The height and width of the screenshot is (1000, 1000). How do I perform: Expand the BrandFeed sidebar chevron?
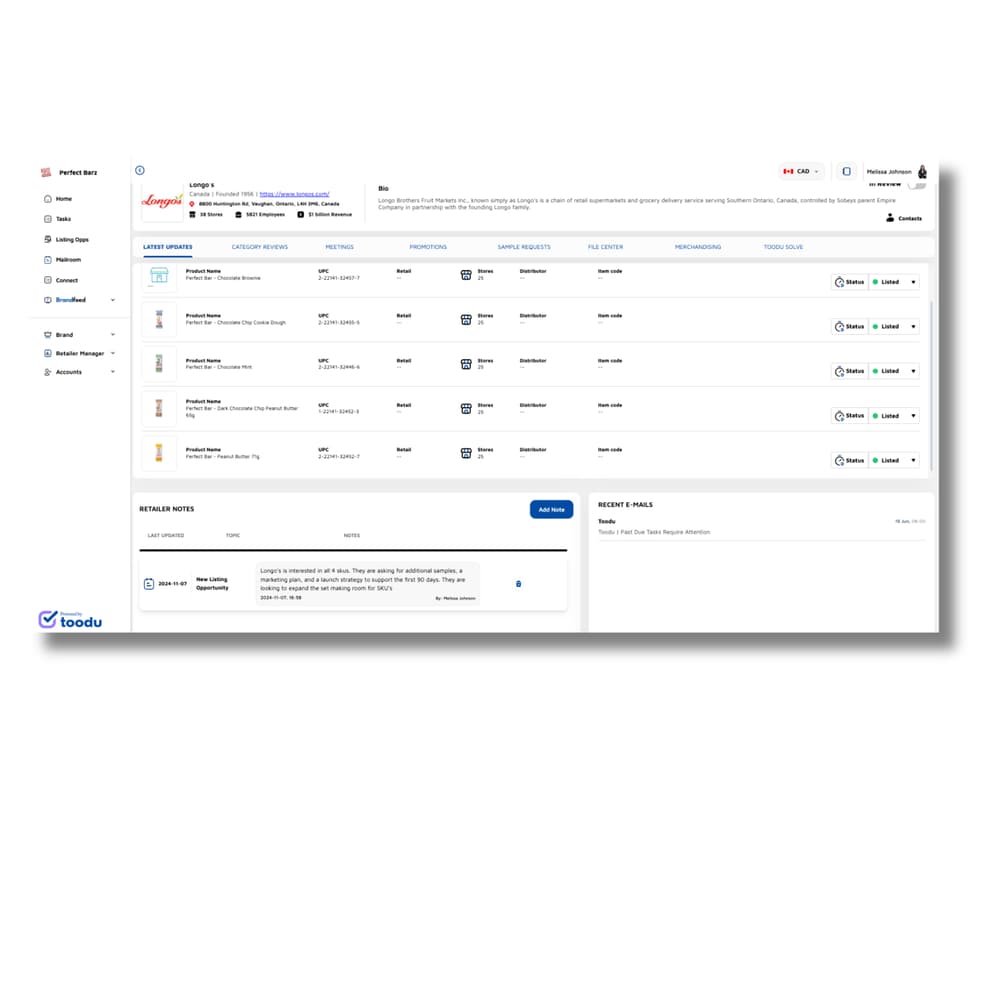click(113, 300)
